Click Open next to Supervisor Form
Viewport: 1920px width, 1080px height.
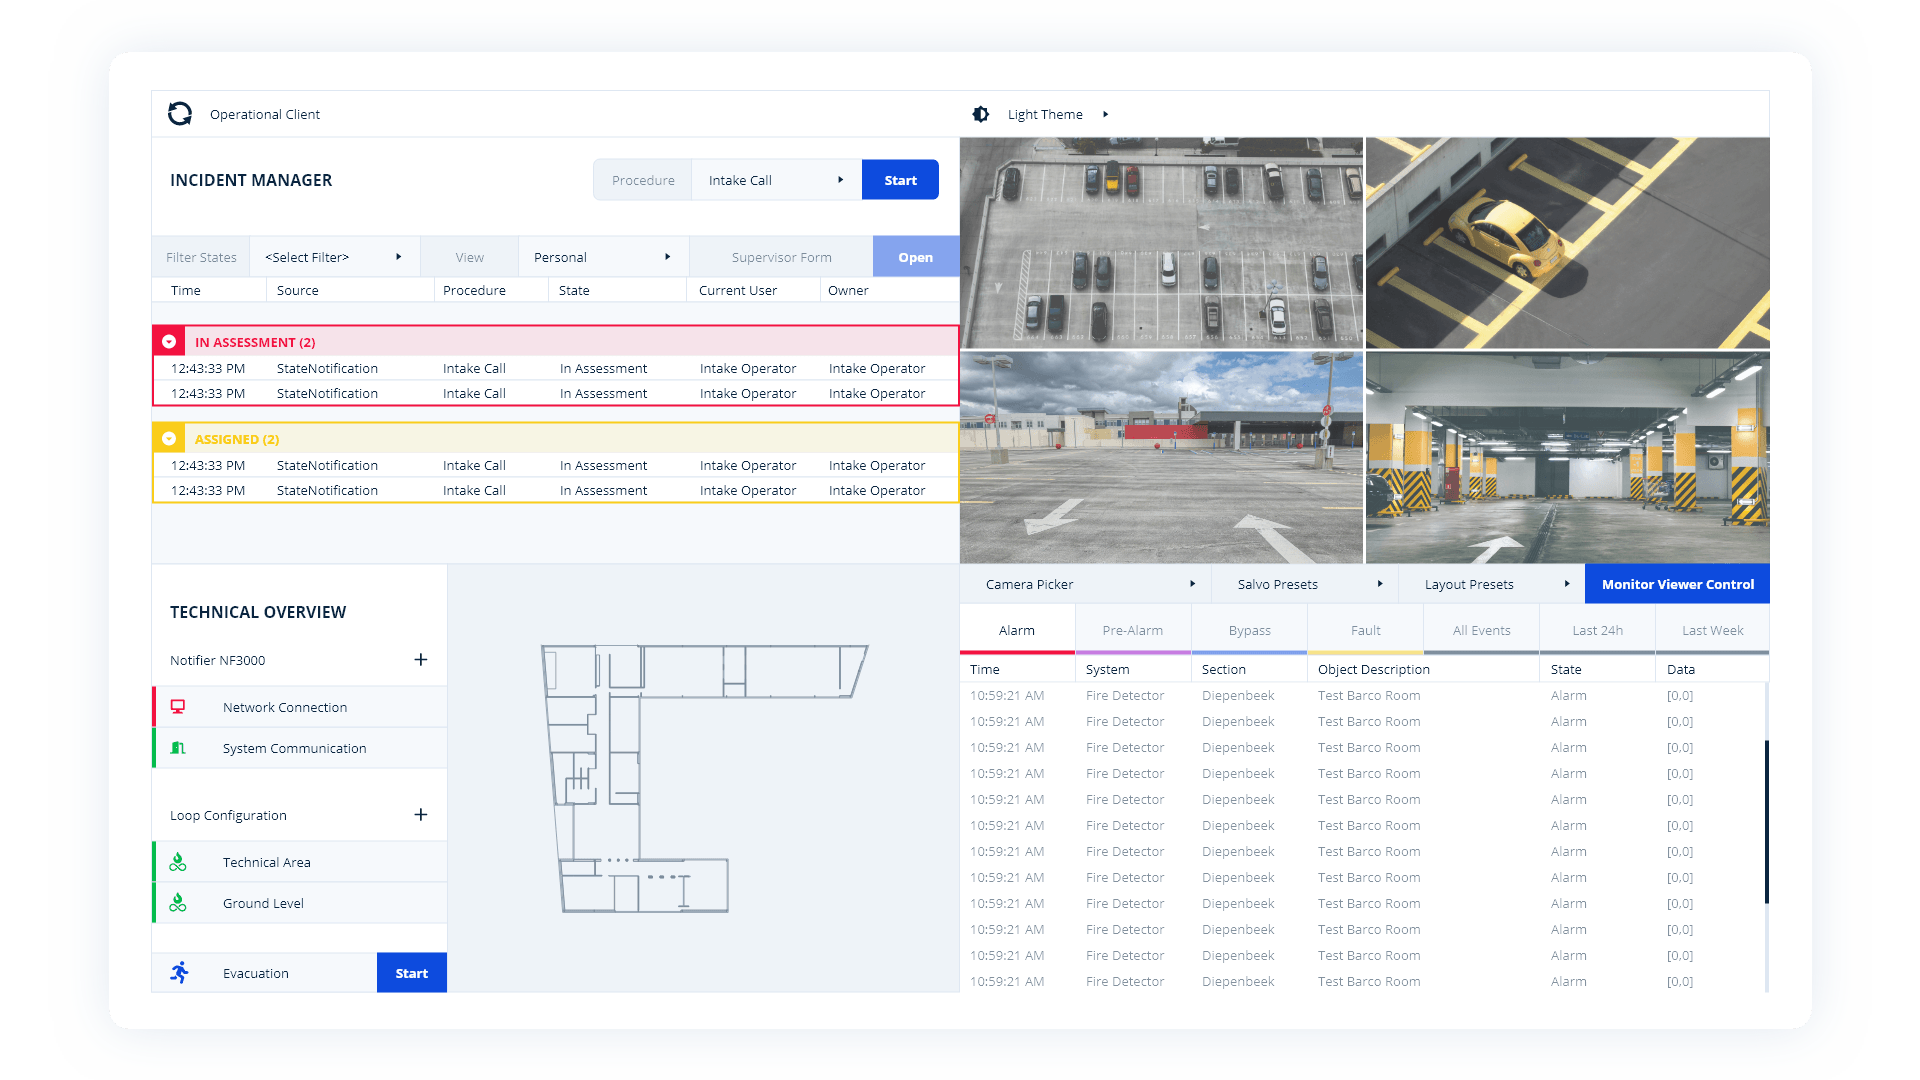coord(915,257)
